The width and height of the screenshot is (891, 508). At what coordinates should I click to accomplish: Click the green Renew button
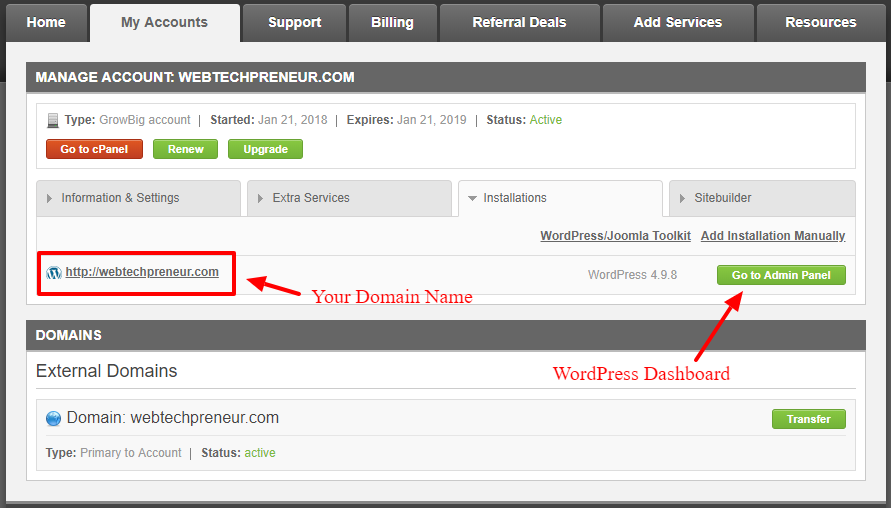[x=185, y=149]
